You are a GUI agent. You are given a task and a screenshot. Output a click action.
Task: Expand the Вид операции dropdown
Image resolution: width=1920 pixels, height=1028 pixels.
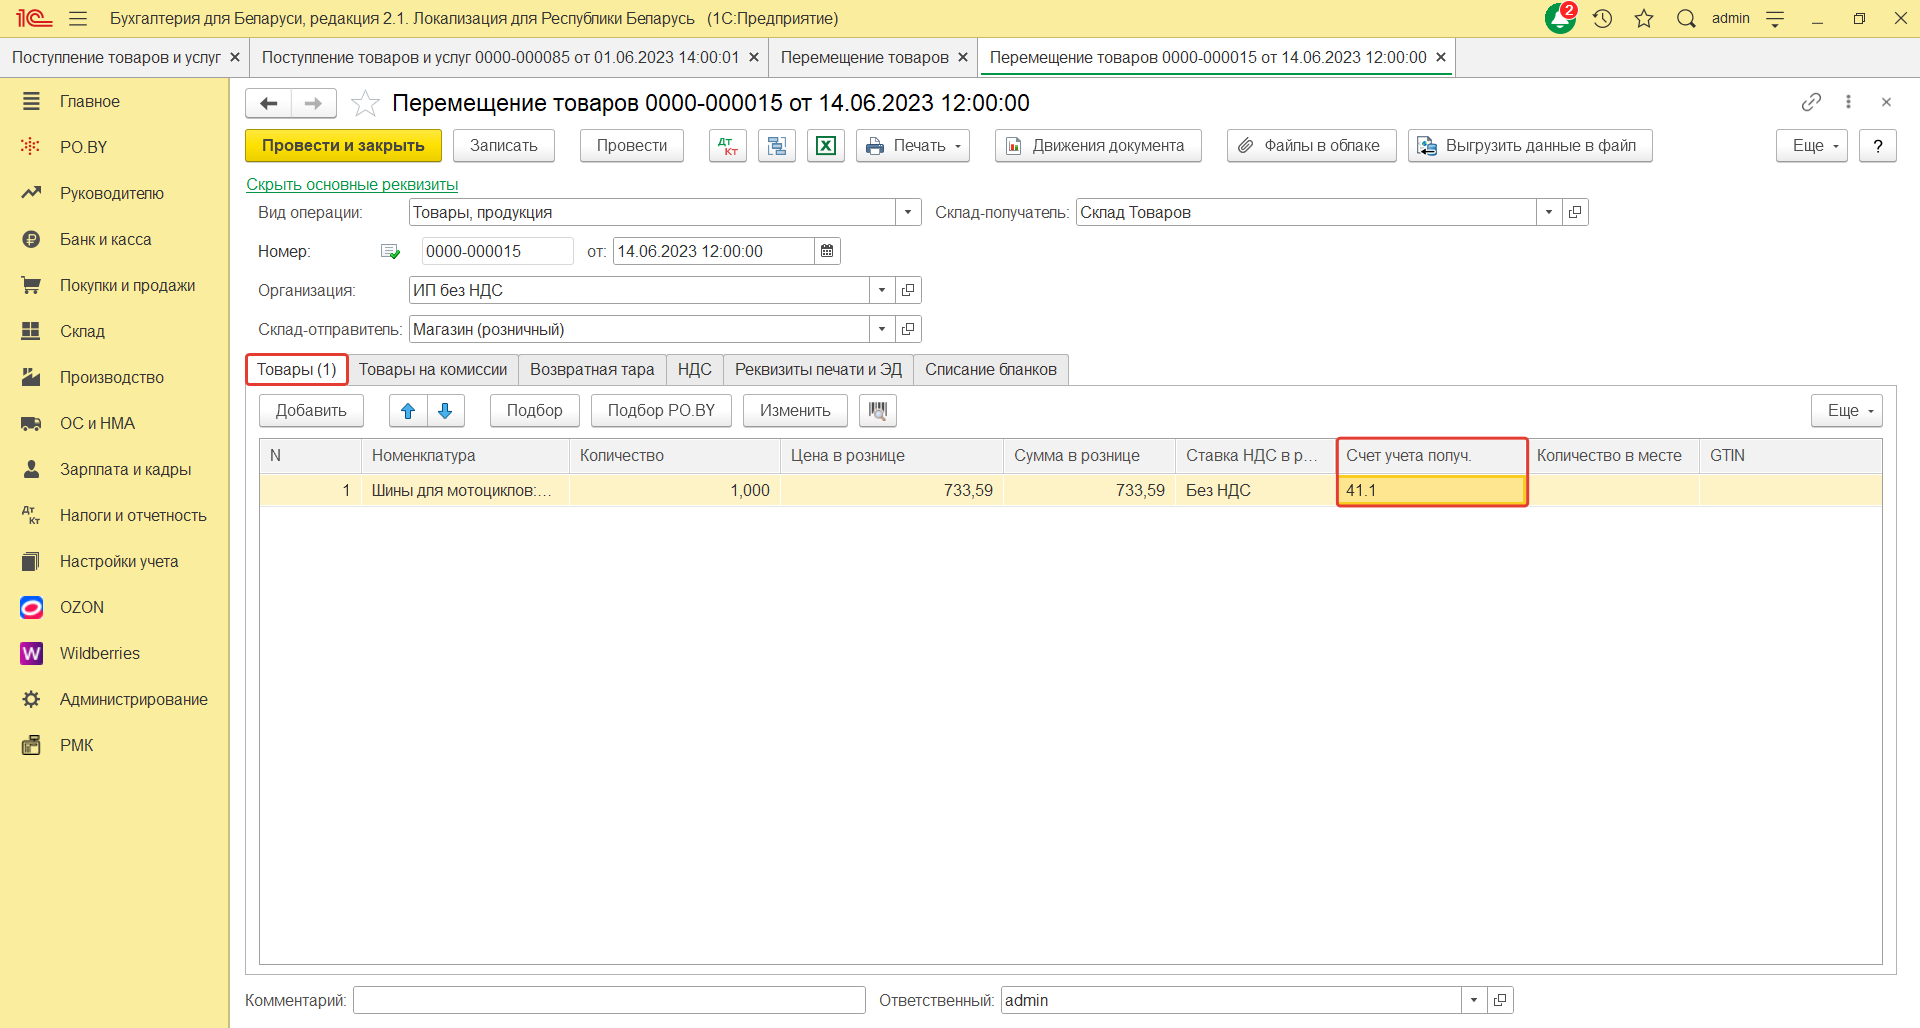[908, 212]
